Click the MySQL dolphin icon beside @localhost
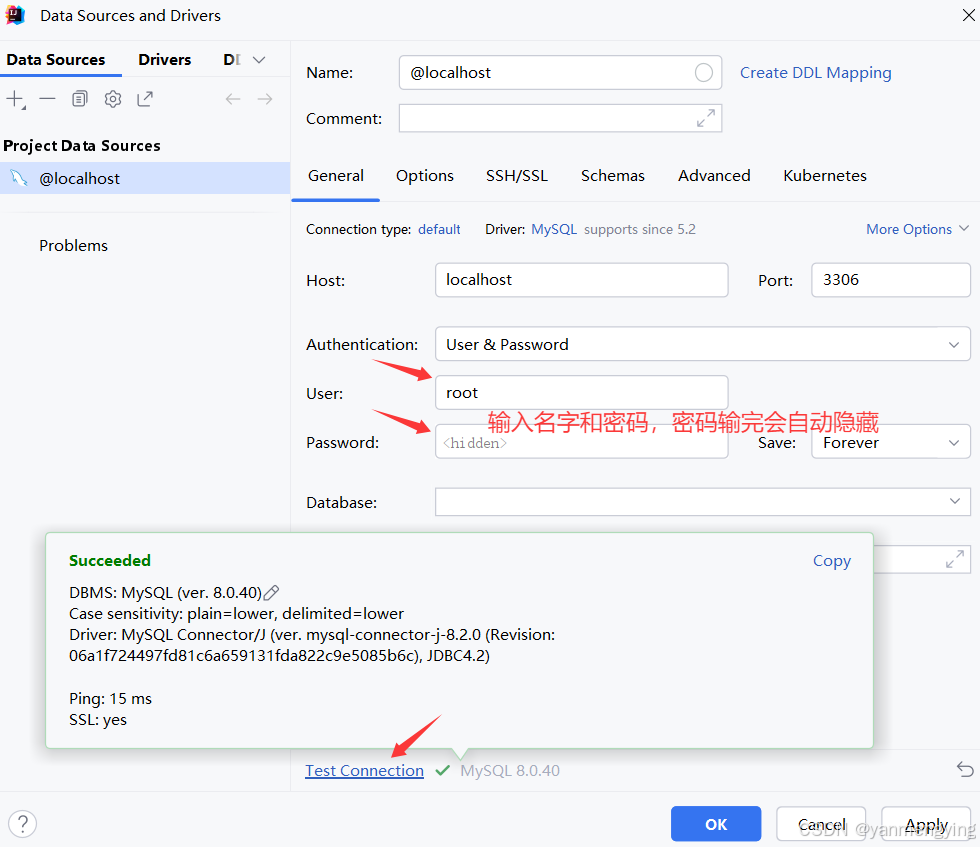The width and height of the screenshot is (980, 847). 19,178
